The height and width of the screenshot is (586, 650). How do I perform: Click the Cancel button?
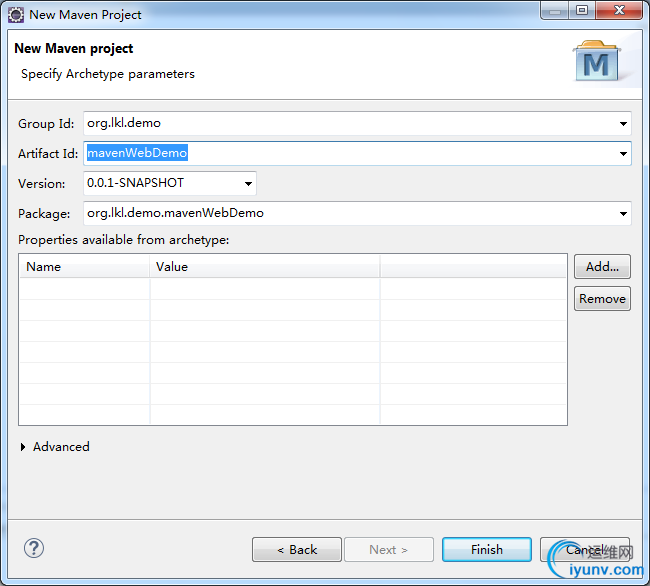tap(585, 550)
